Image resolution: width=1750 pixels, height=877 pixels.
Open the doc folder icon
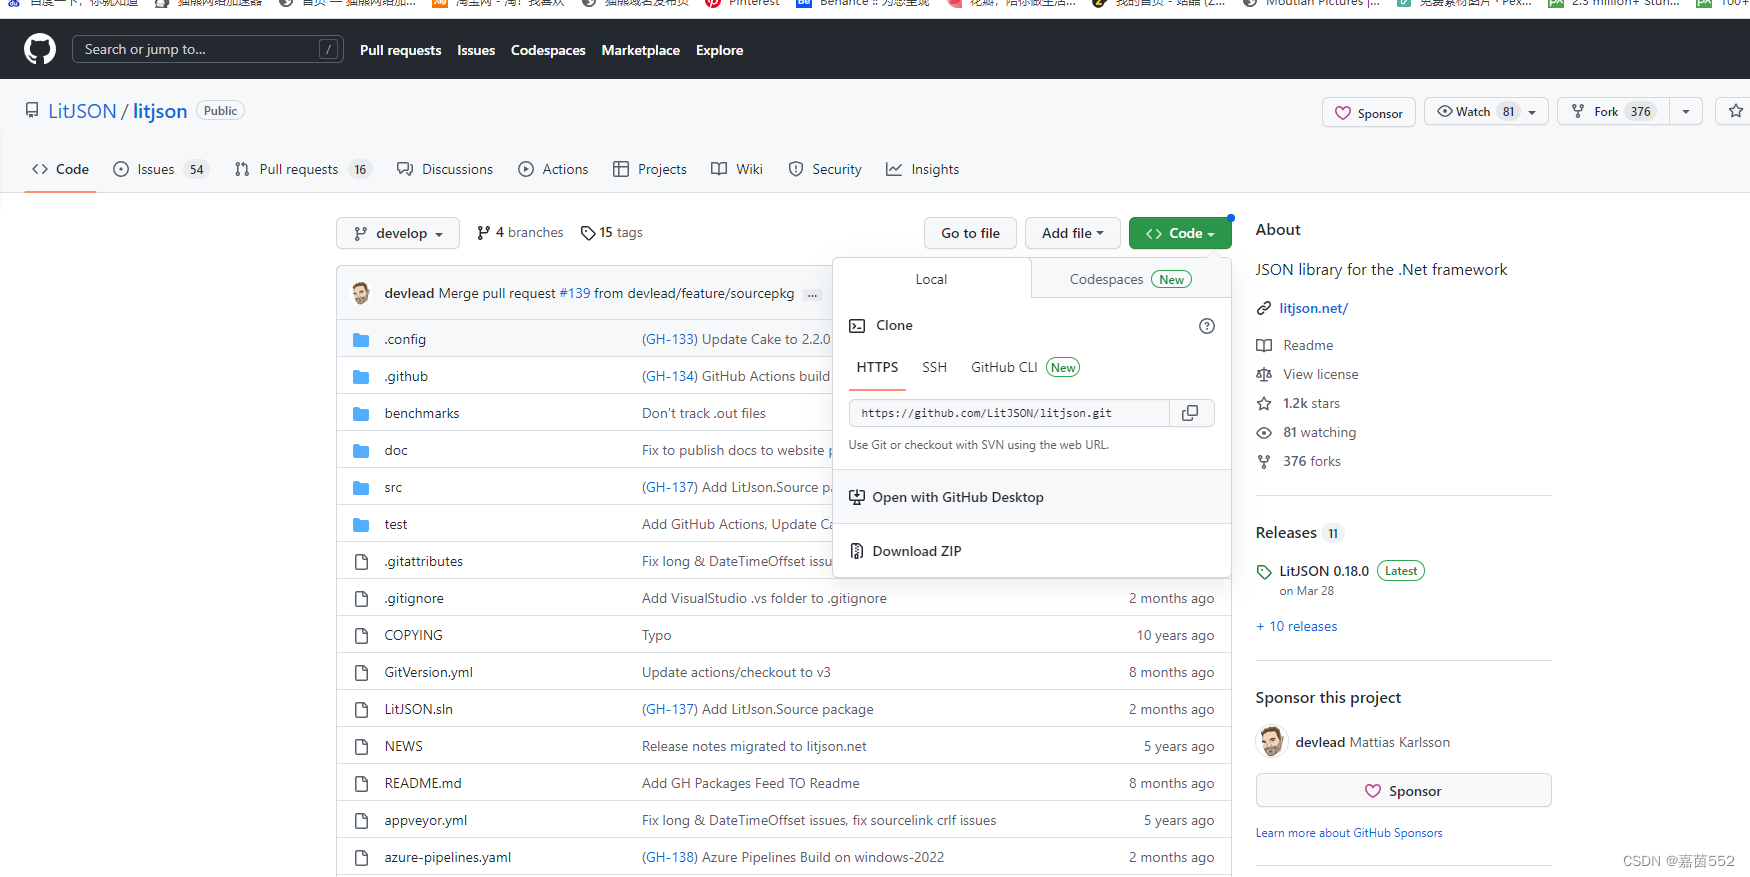pos(361,451)
